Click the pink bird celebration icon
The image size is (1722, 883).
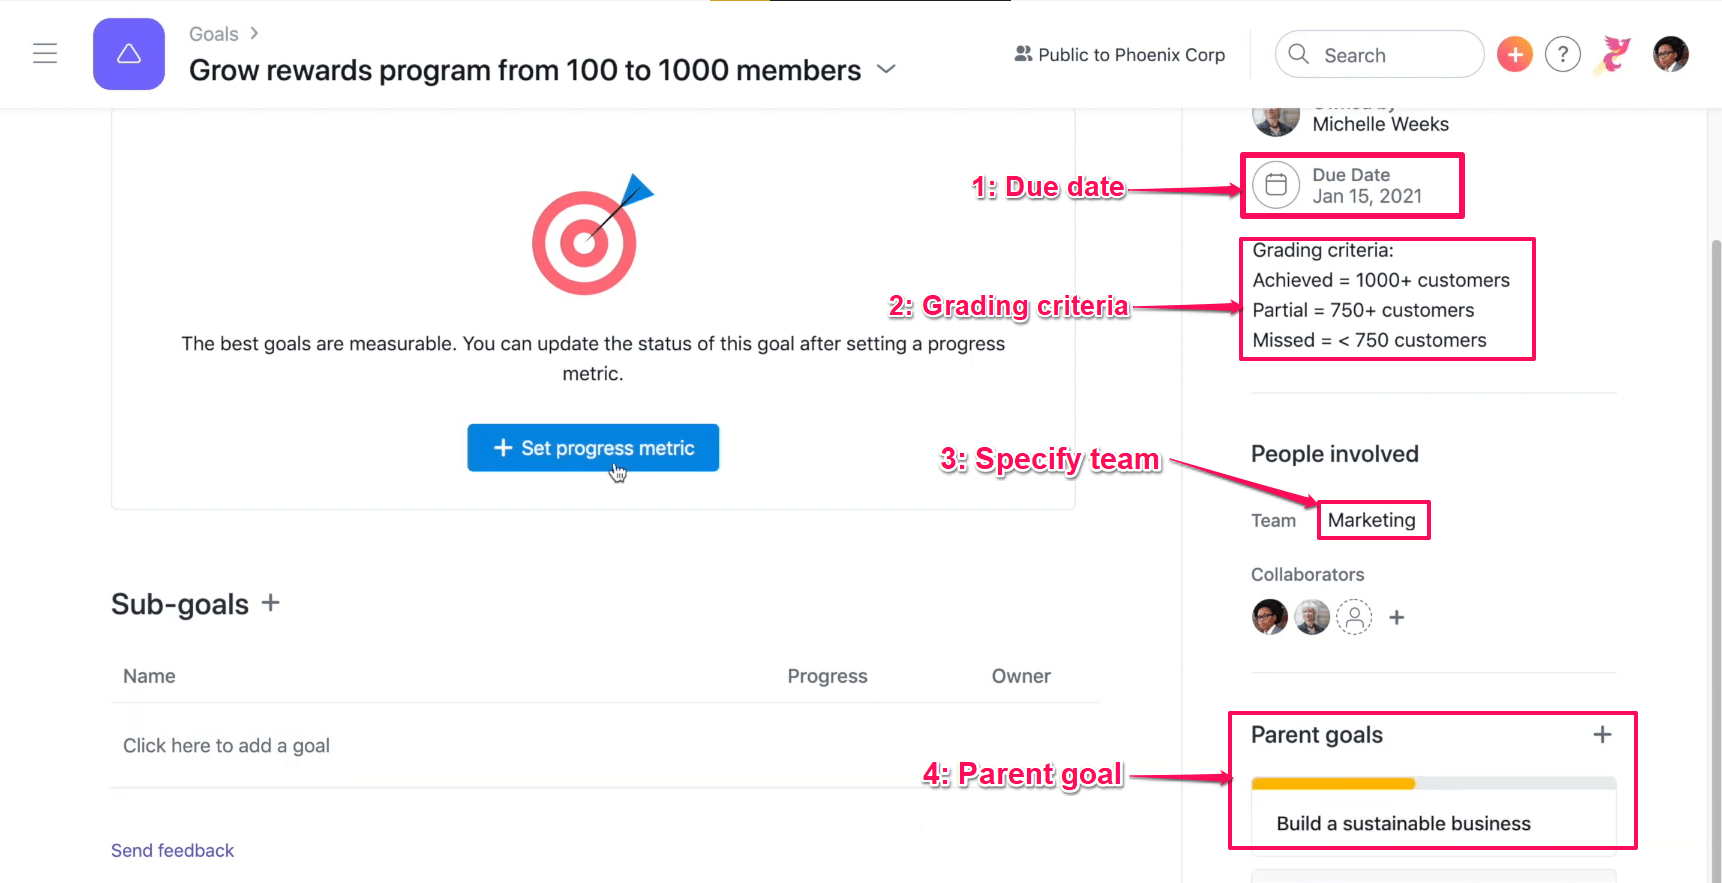click(x=1612, y=54)
